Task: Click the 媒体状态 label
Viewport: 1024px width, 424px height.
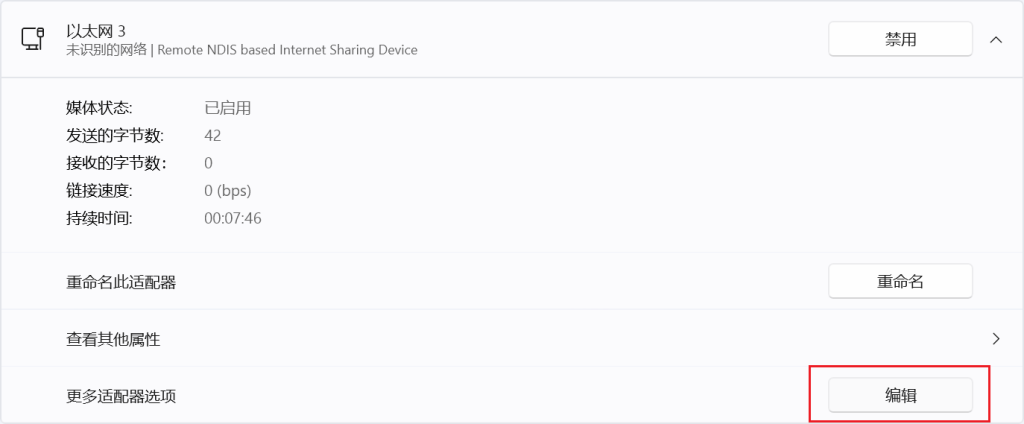Action: point(99,108)
